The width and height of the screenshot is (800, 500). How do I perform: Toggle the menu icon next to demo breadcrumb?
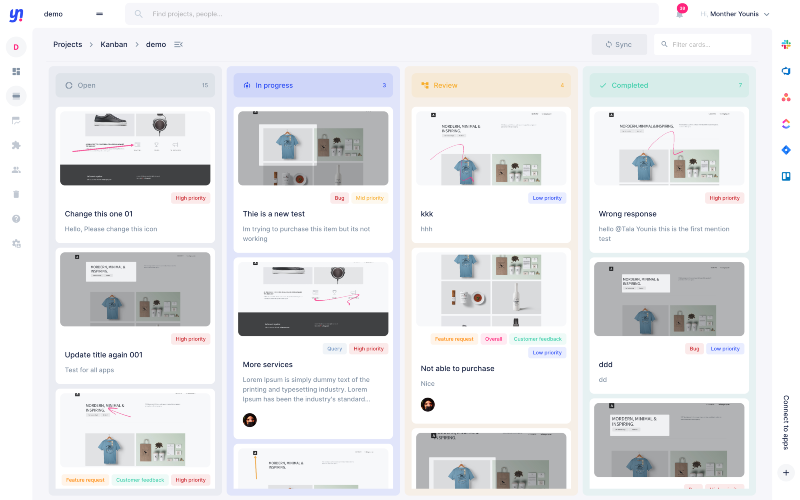coord(178,44)
